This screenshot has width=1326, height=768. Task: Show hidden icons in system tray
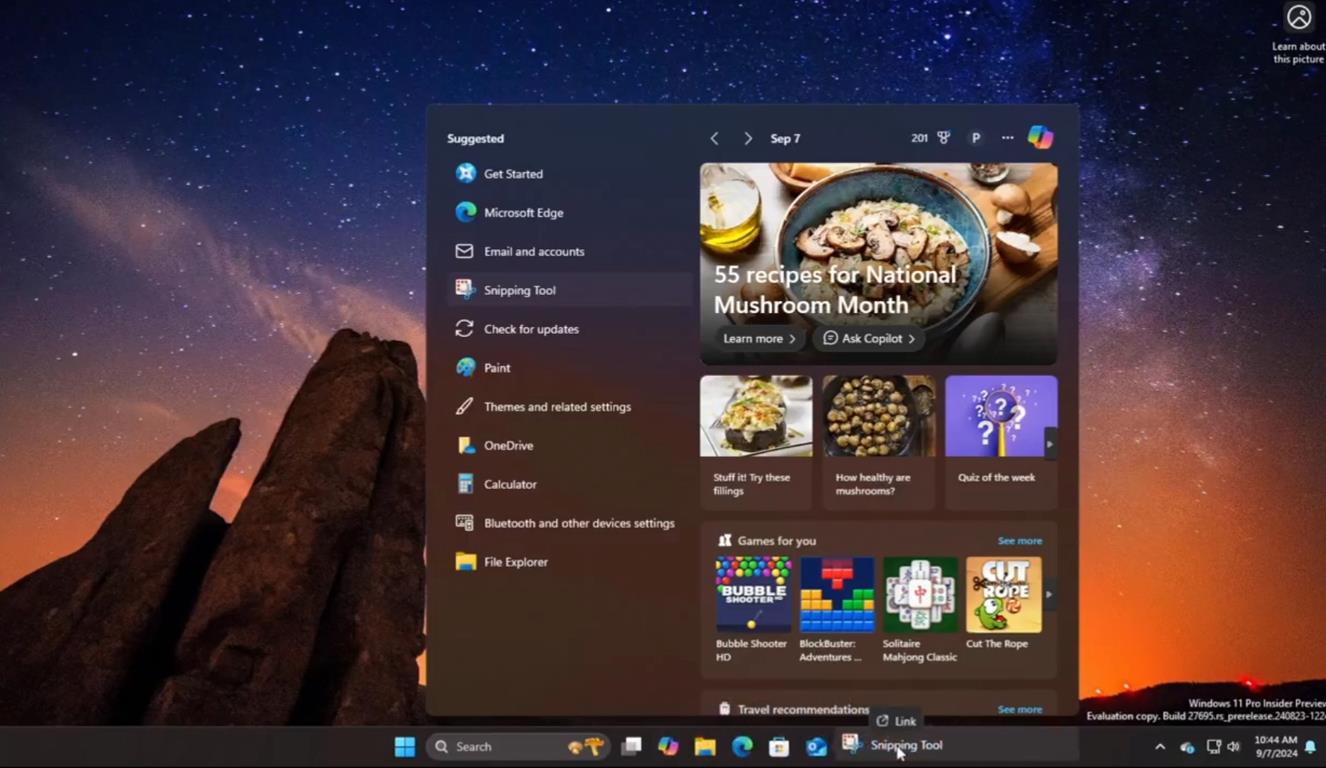tap(1160, 747)
